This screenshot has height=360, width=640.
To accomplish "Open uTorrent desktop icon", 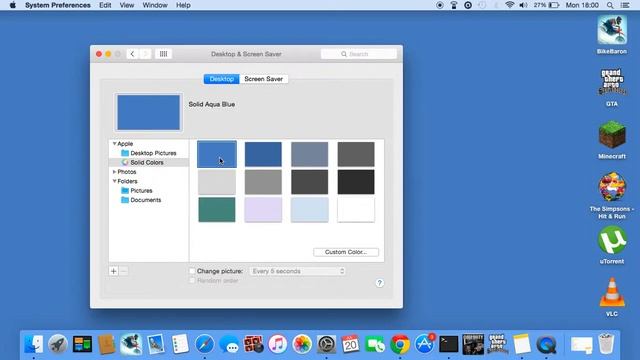I will [612, 240].
